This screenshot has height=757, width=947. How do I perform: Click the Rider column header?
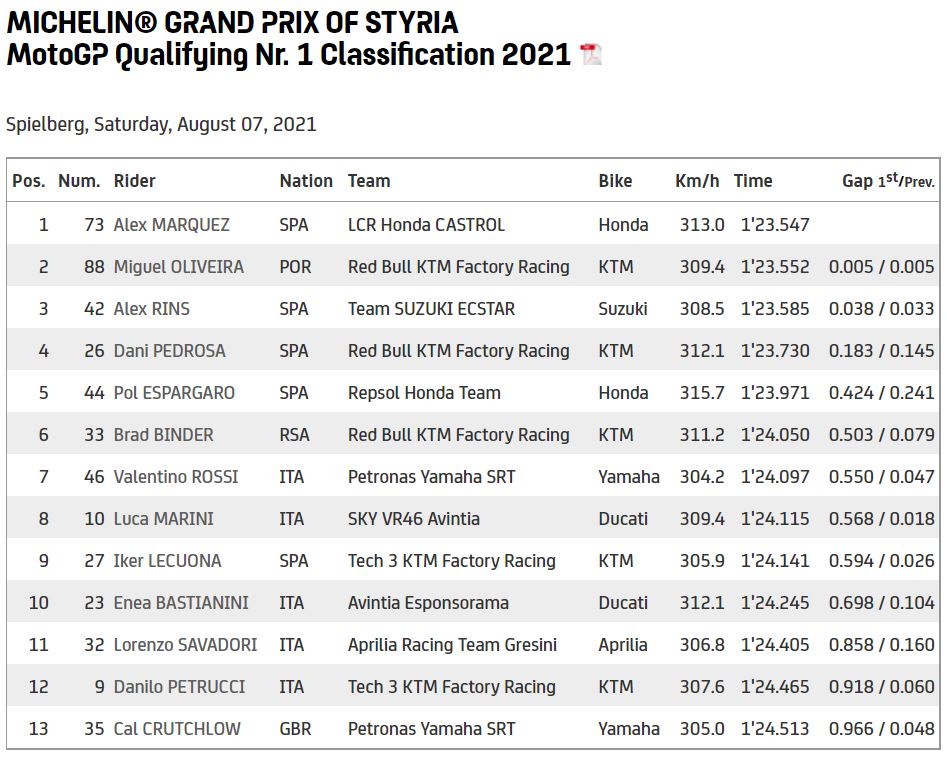[135, 181]
